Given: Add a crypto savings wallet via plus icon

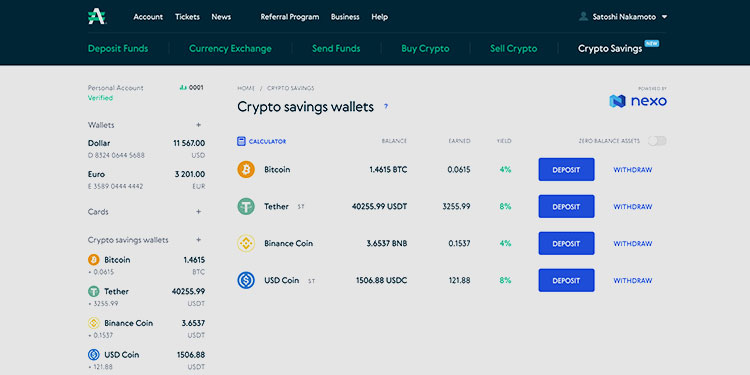Looking at the screenshot, I should click(x=199, y=240).
